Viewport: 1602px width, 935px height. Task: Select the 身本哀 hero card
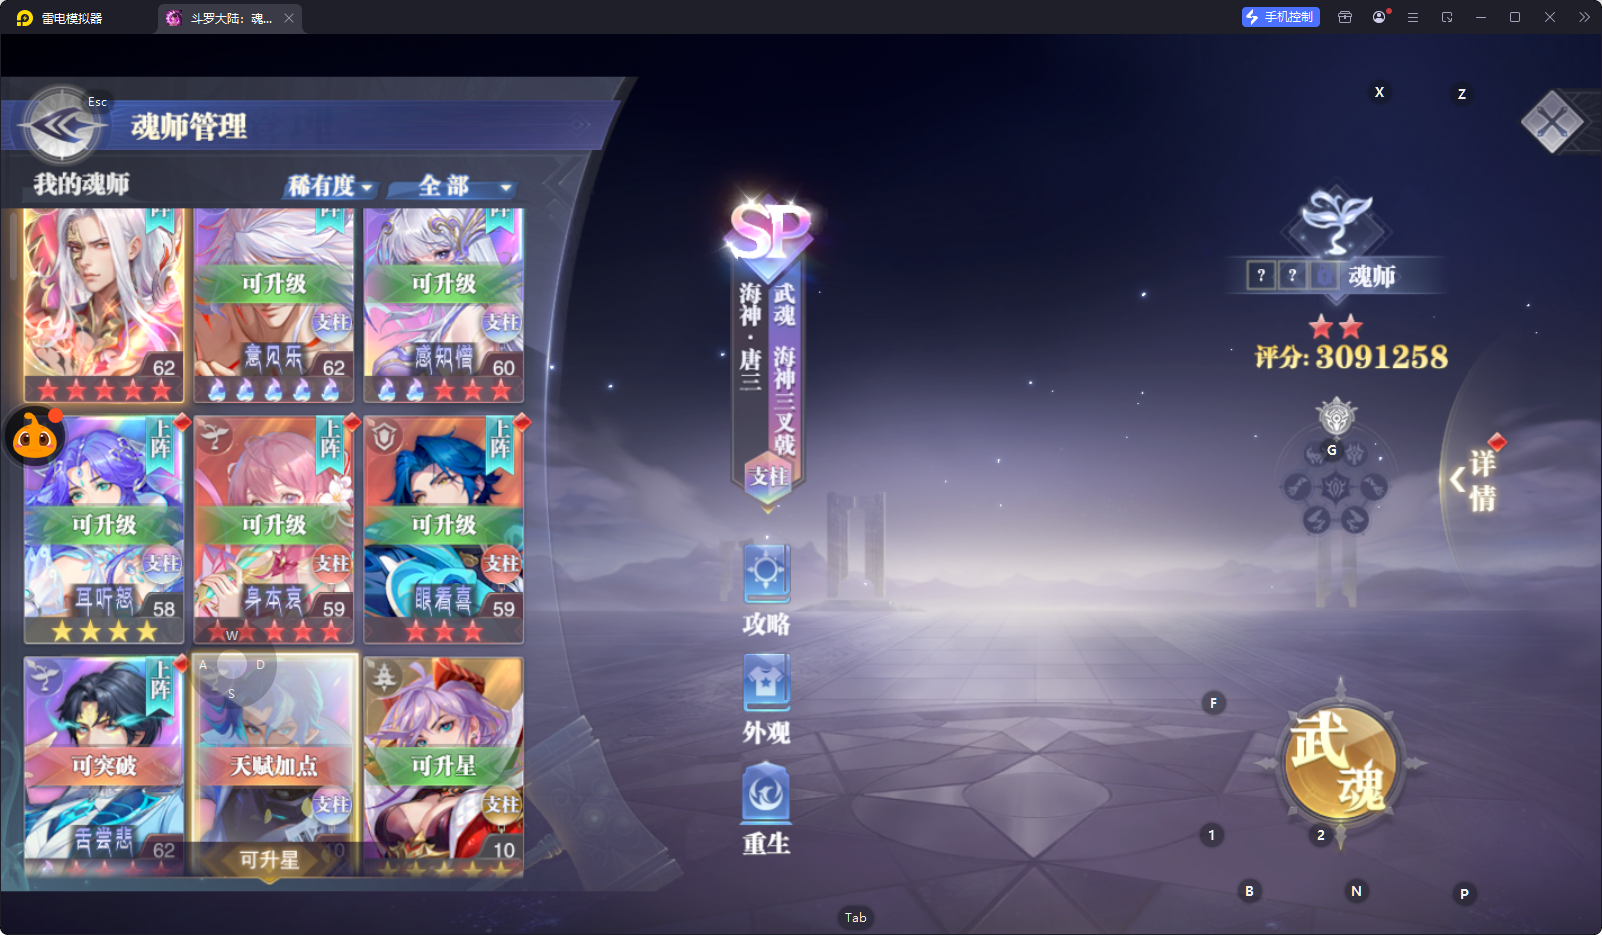[274, 530]
